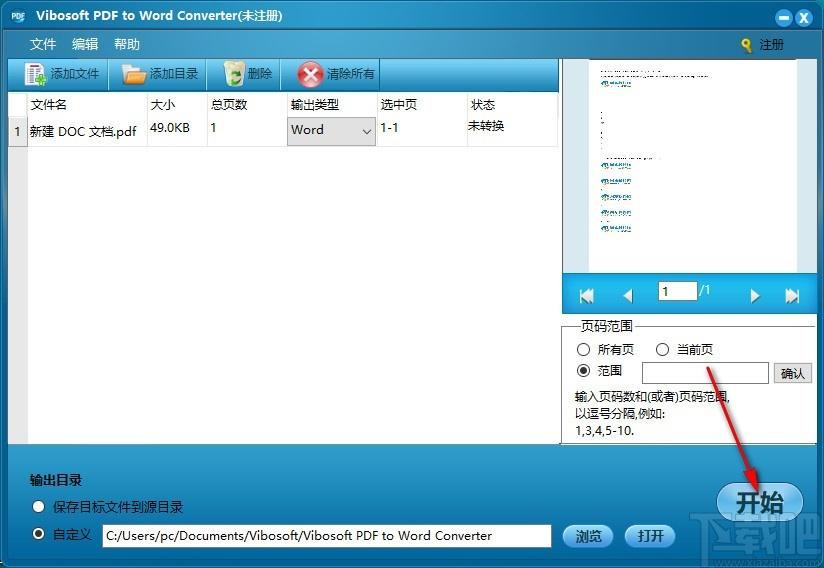Viewport: 824px width, 568px height.
Task: Jump to last preview page
Action: click(x=792, y=296)
